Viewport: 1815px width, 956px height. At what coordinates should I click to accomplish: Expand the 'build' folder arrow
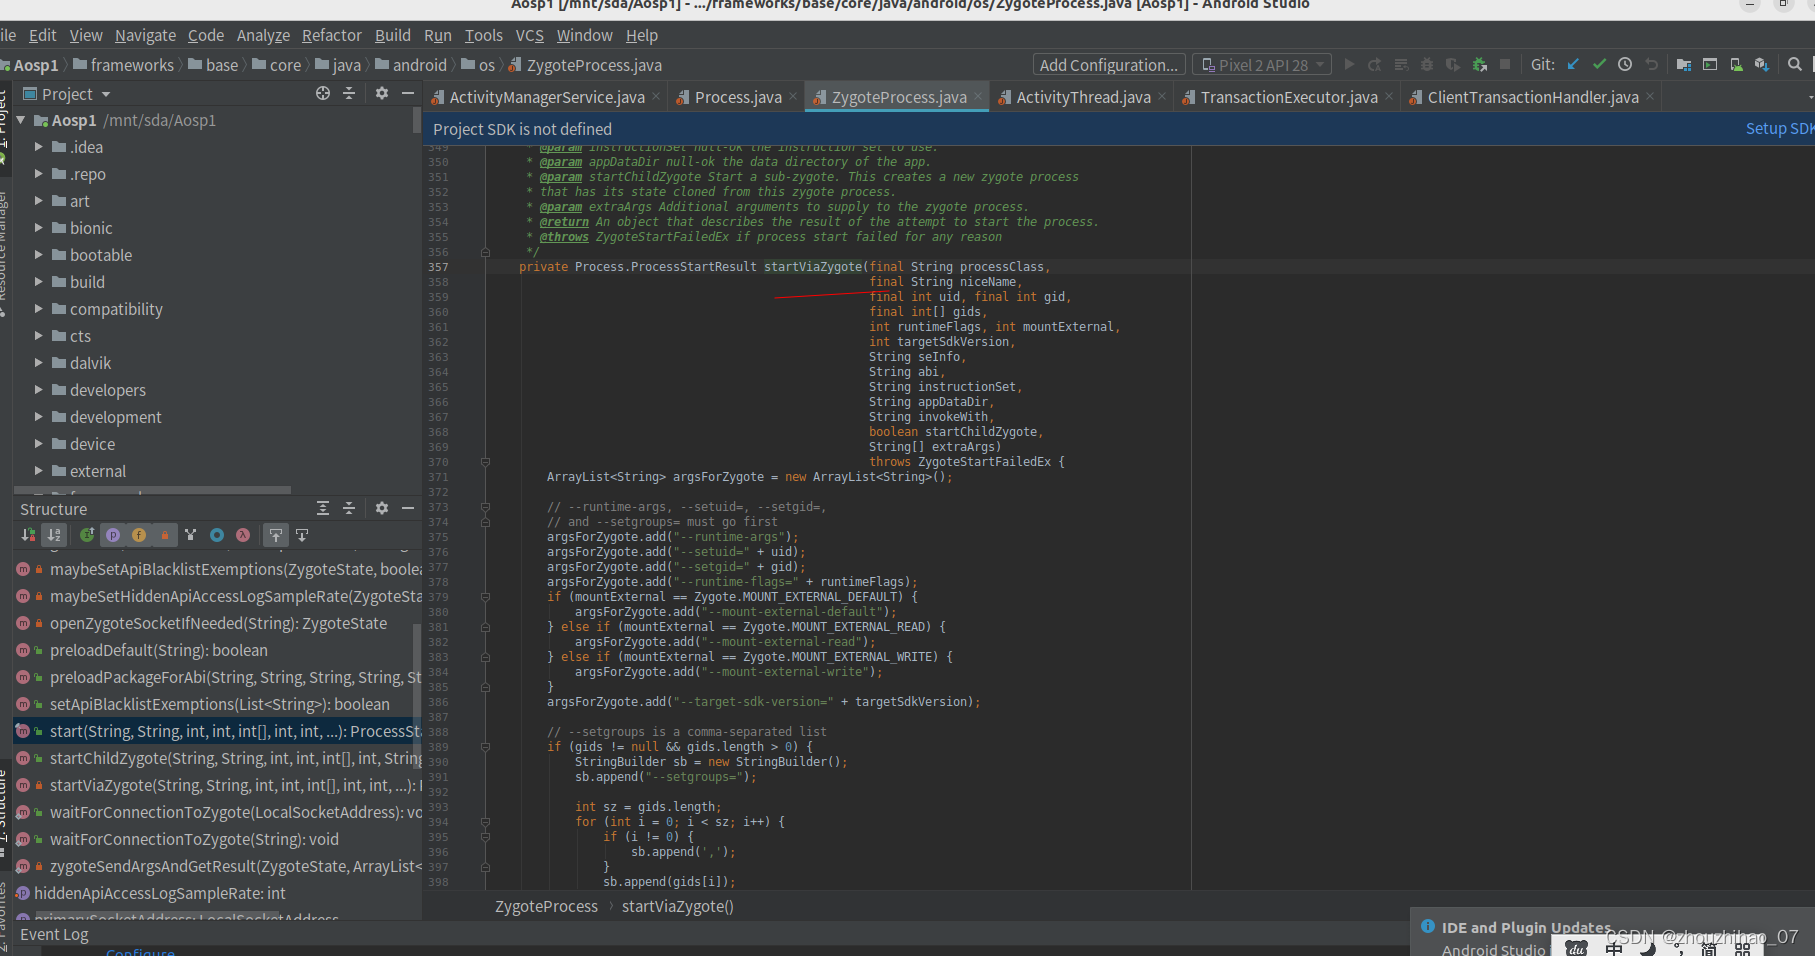(39, 282)
